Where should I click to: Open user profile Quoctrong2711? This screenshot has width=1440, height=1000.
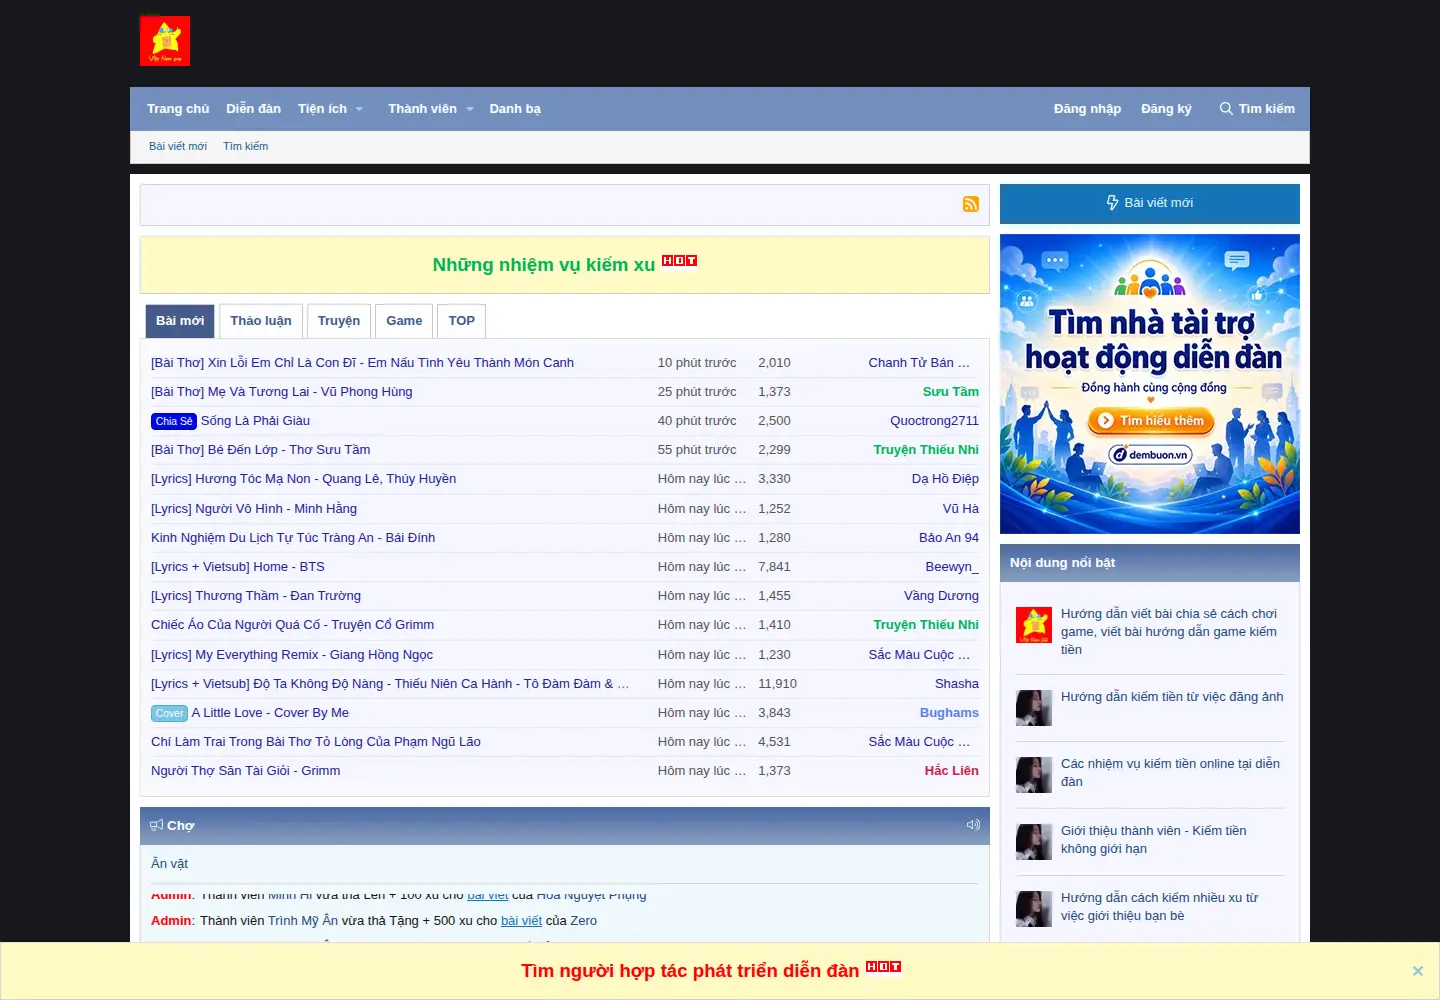click(934, 421)
